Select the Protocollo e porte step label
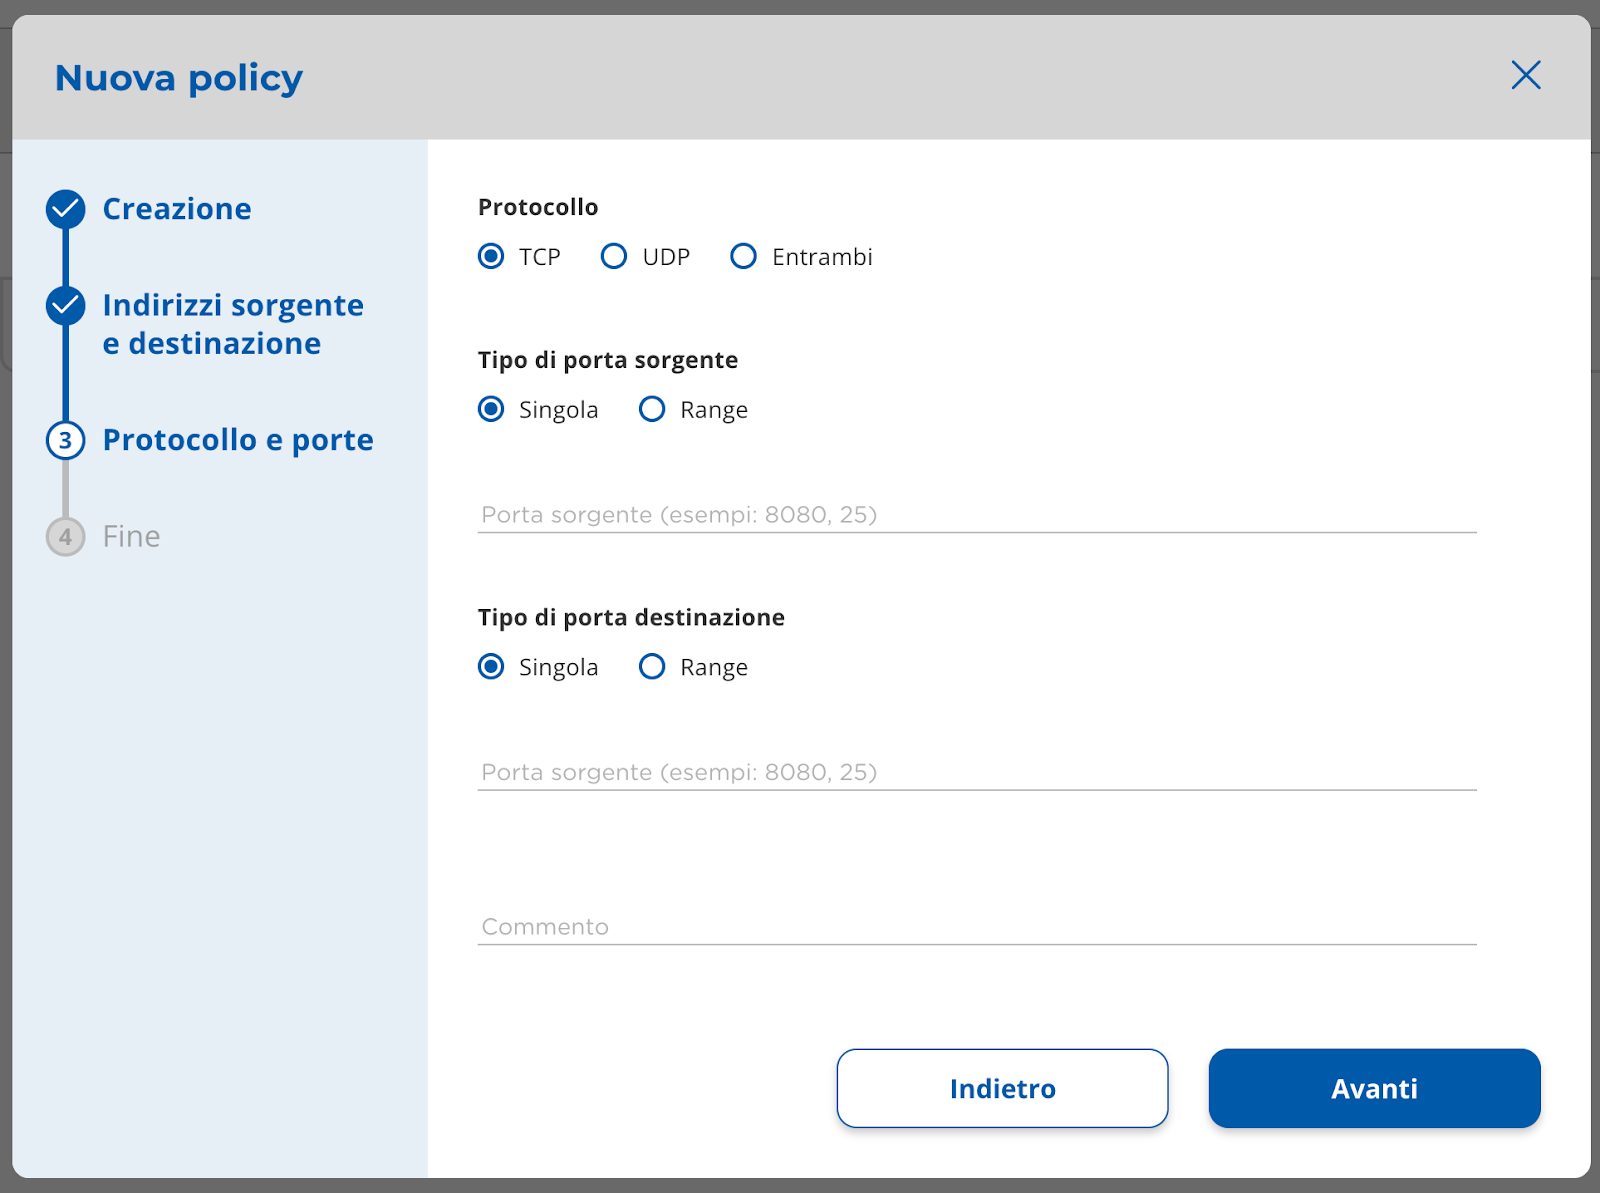The image size is (1600, 1193). [x=238, y=440]
